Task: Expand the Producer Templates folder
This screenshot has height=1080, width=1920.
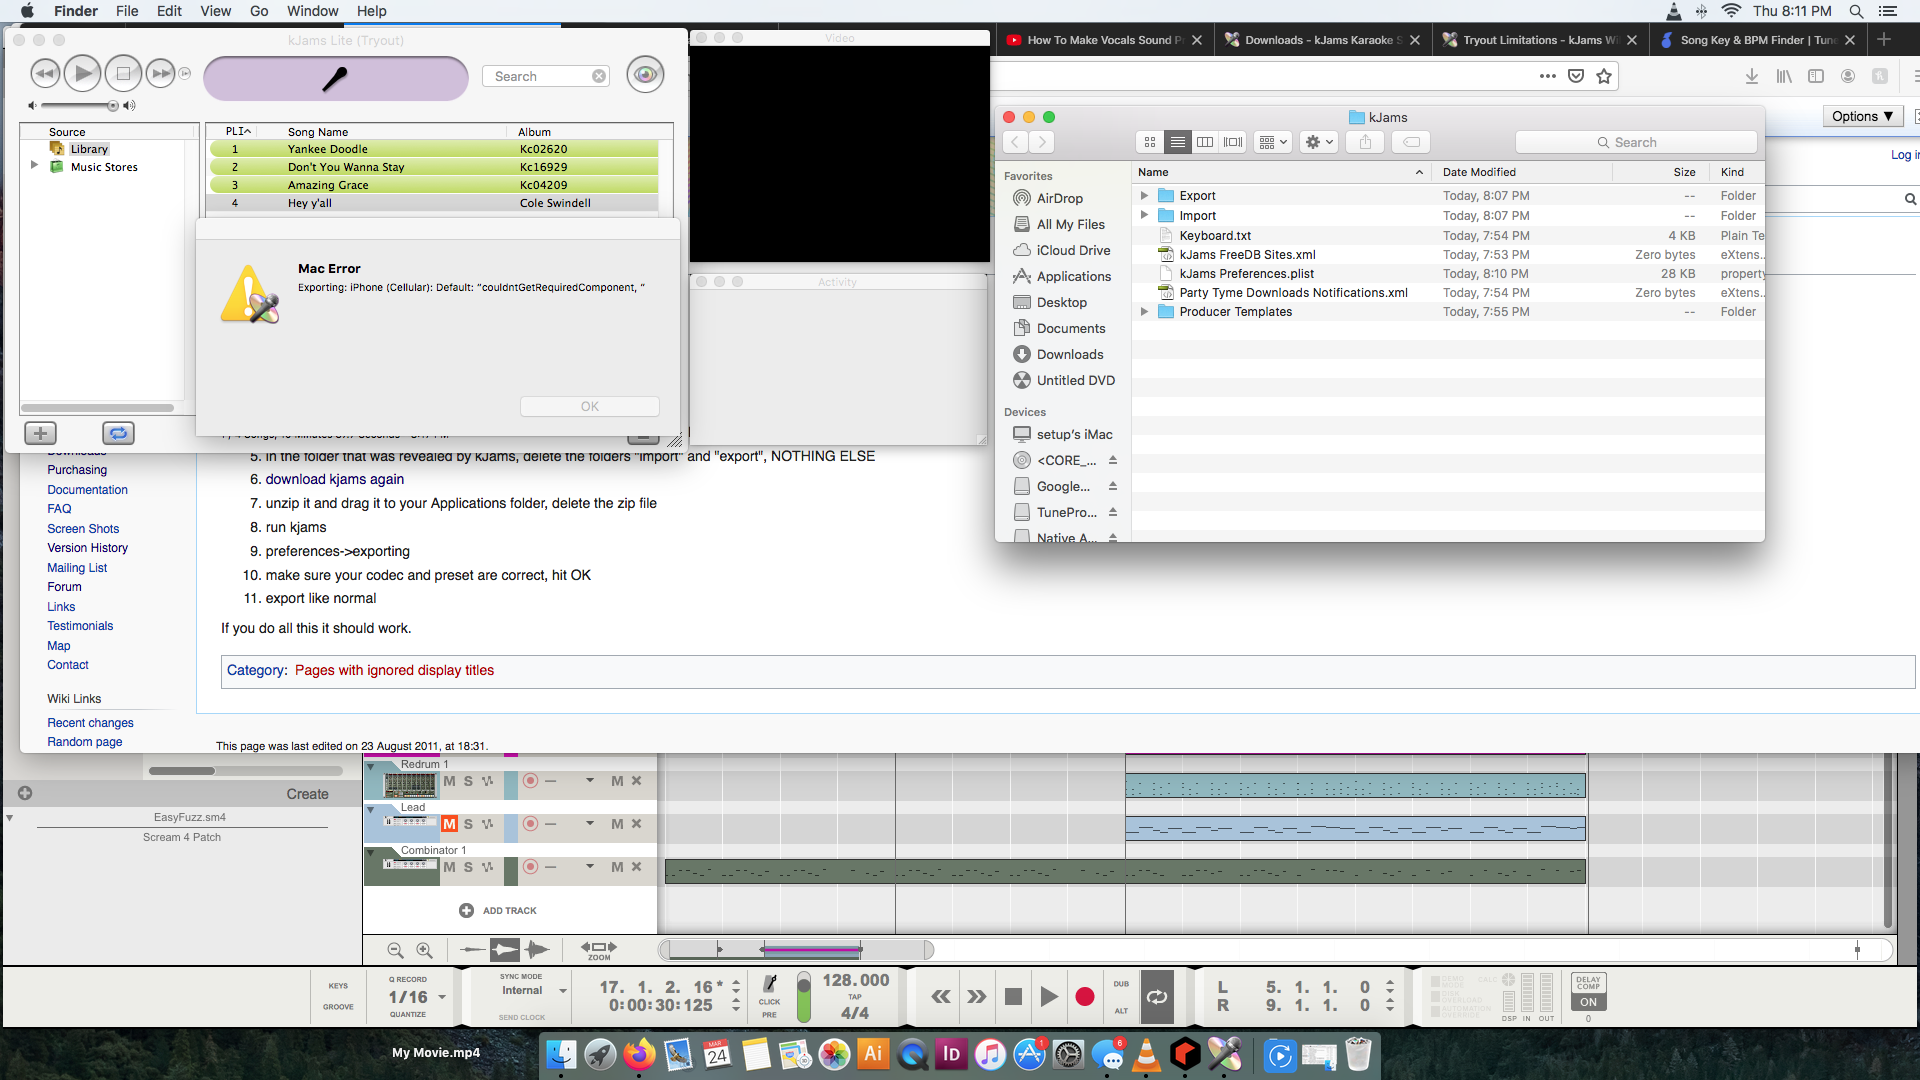Action: (1144, 312)
